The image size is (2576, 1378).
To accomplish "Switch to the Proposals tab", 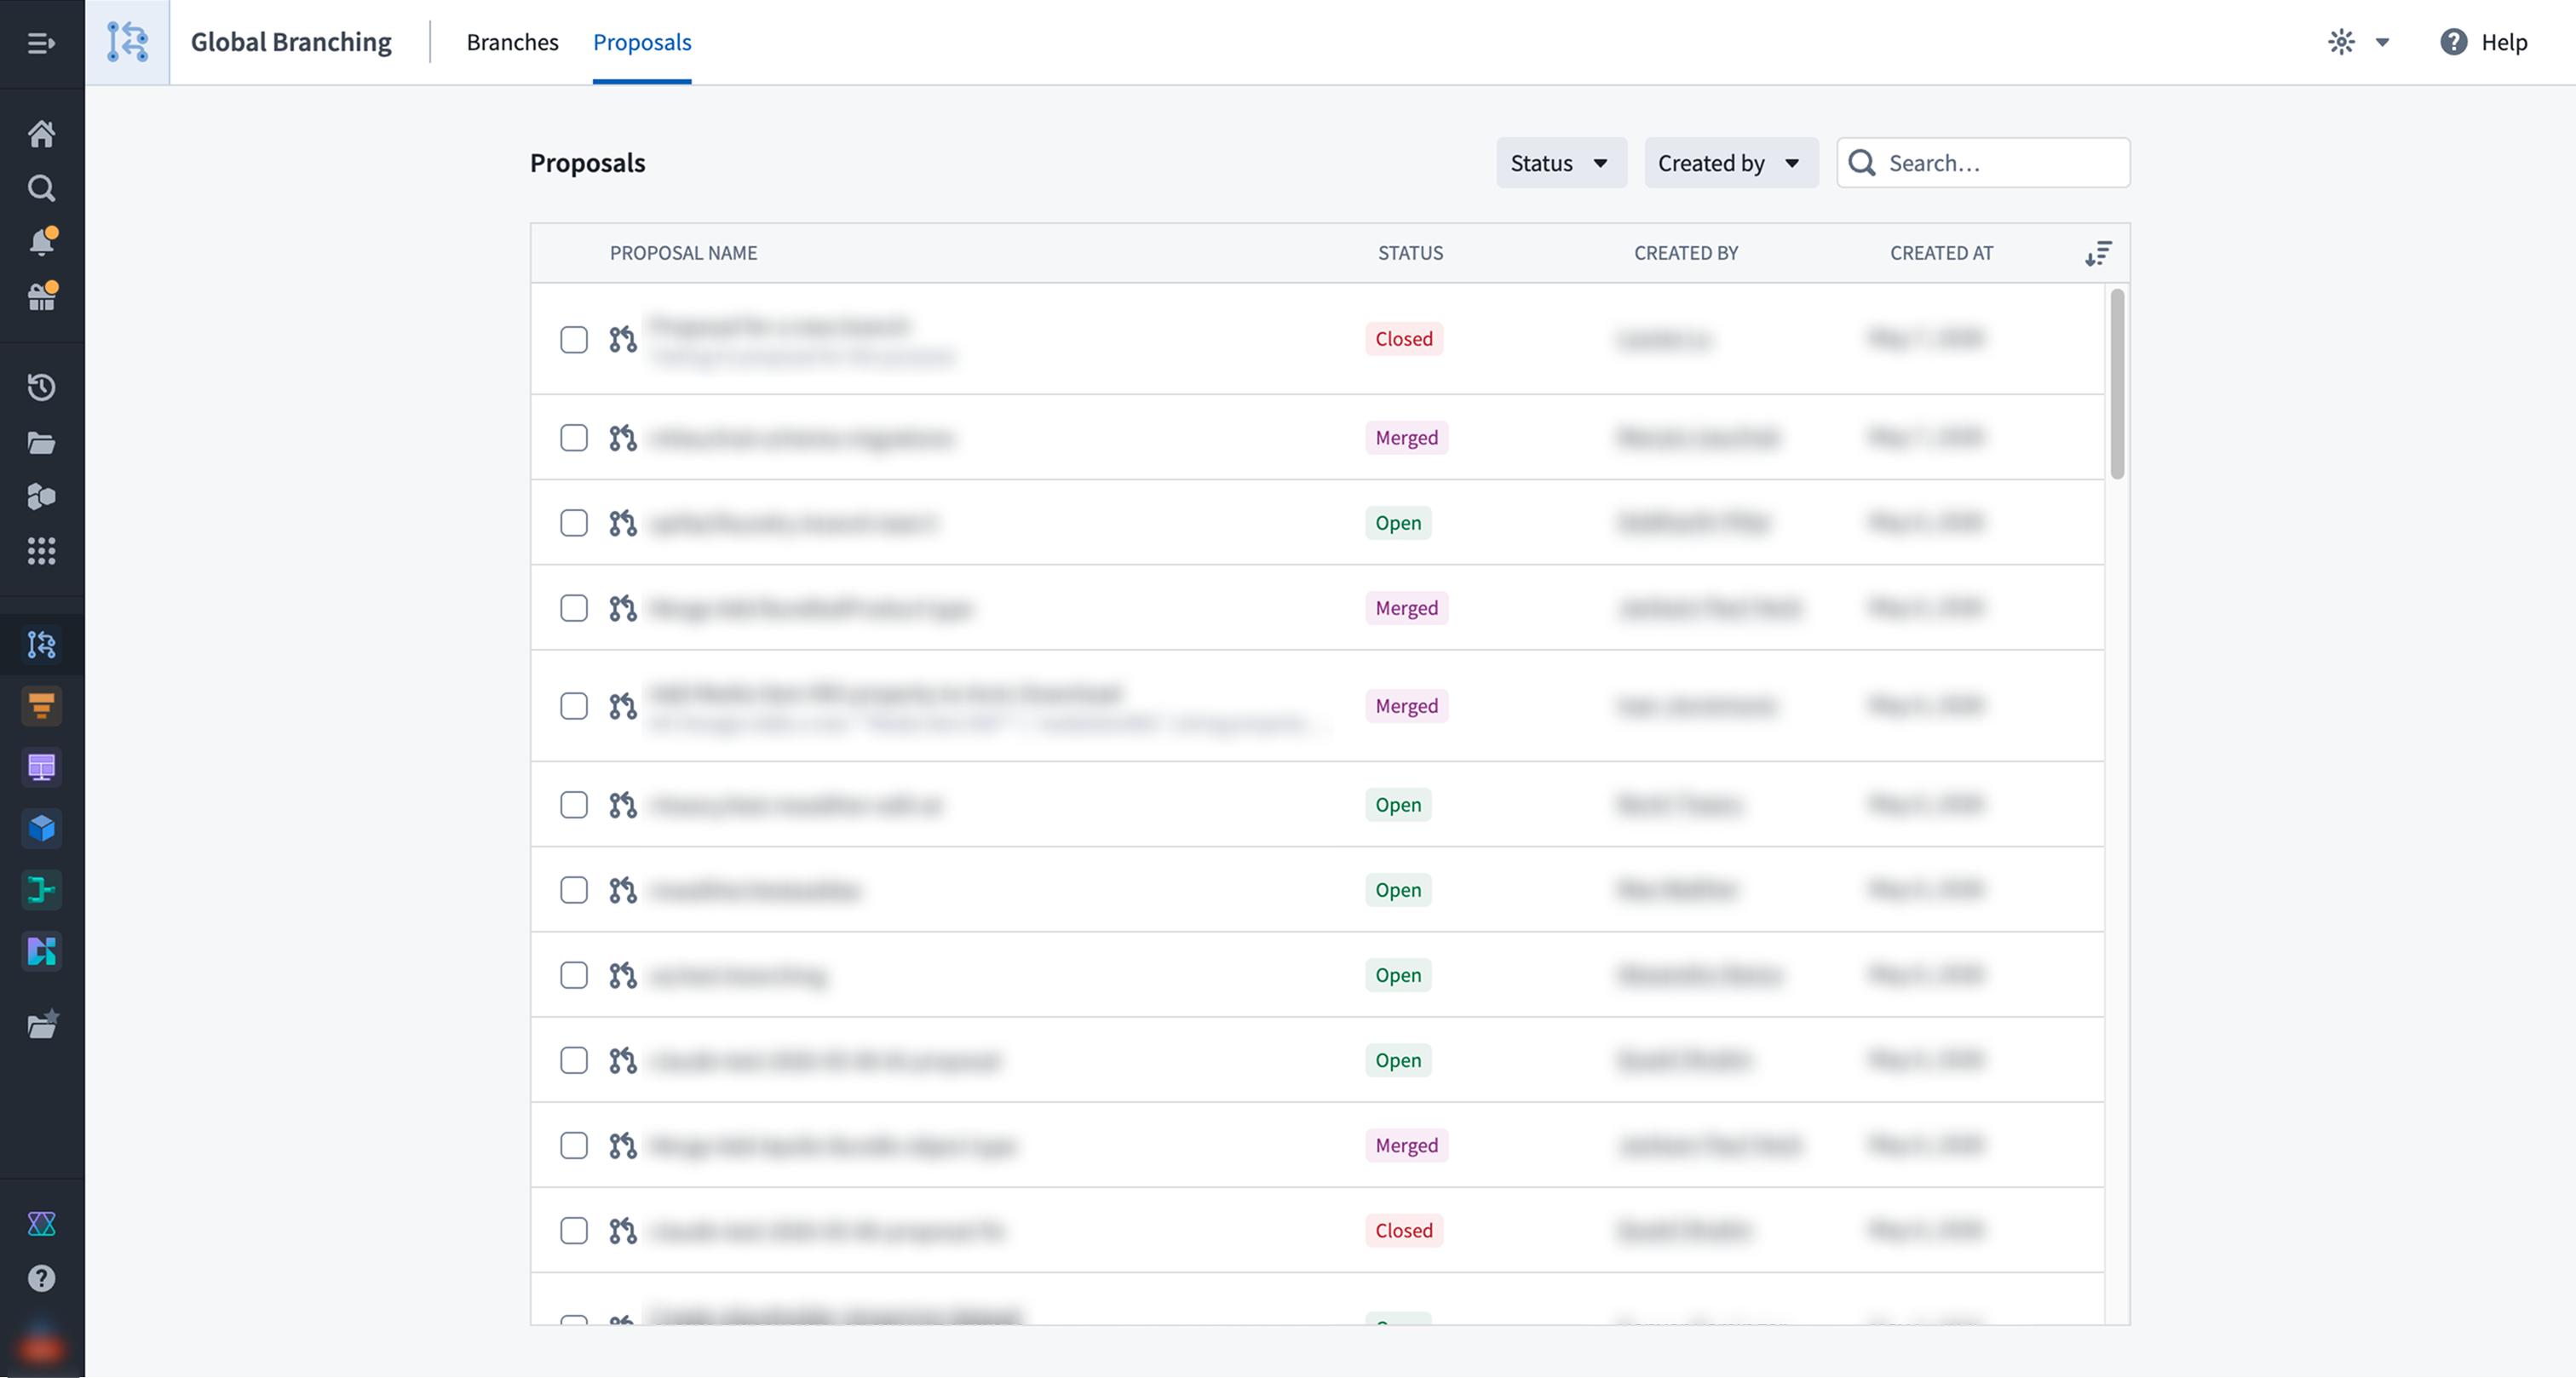I will coord(642,42).
